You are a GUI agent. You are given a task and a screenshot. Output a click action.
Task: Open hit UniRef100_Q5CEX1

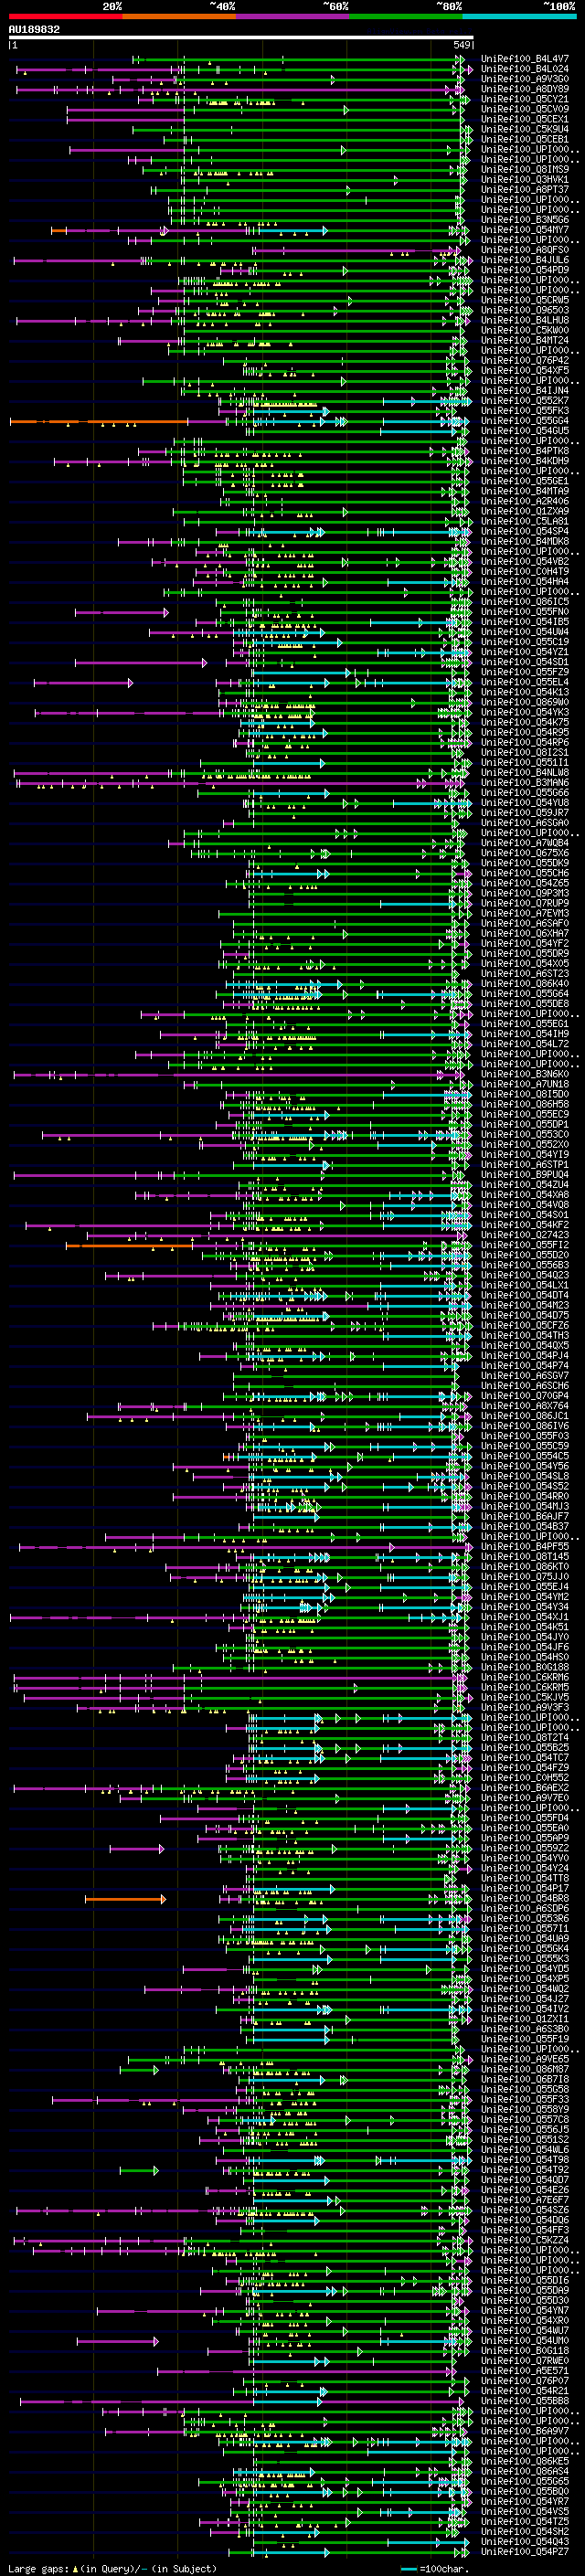pyautogui.click(x=525, y=119)
